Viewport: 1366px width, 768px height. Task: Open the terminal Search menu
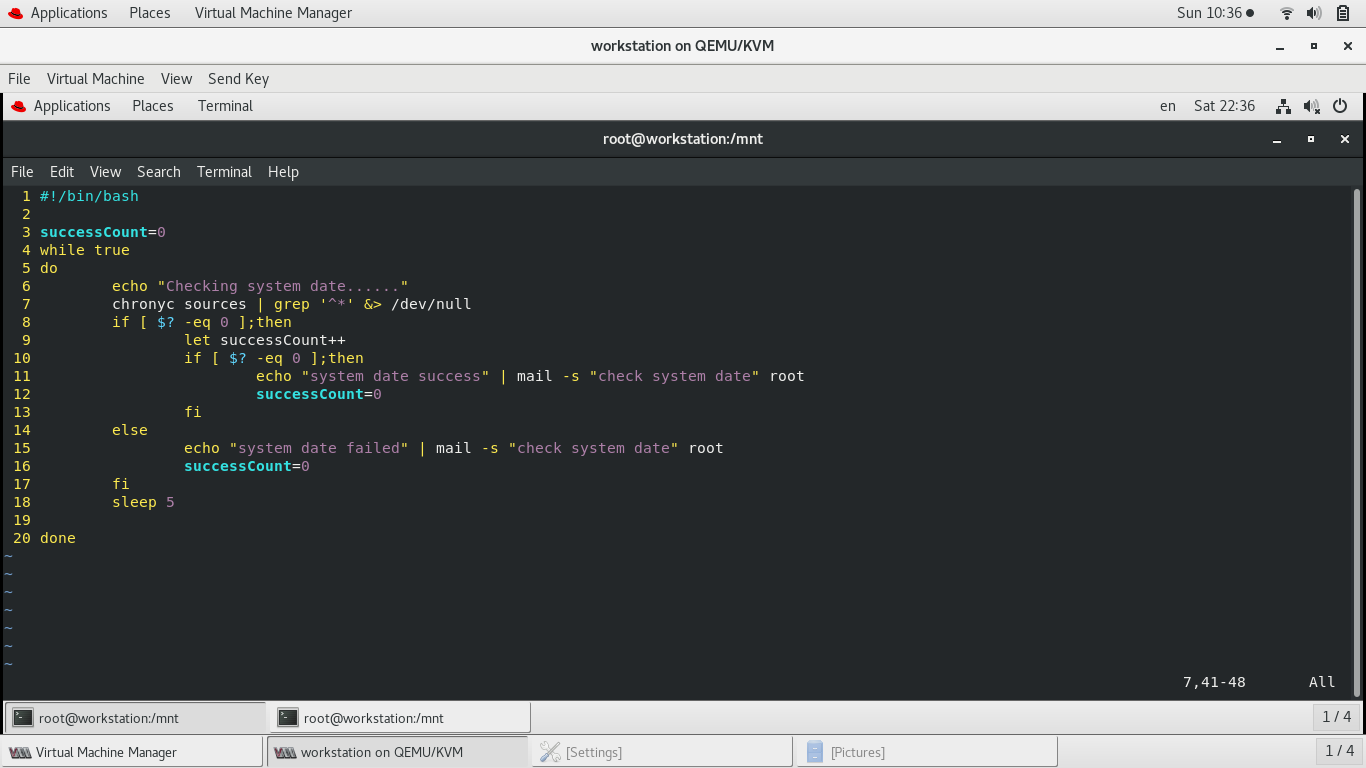[159, 172]
